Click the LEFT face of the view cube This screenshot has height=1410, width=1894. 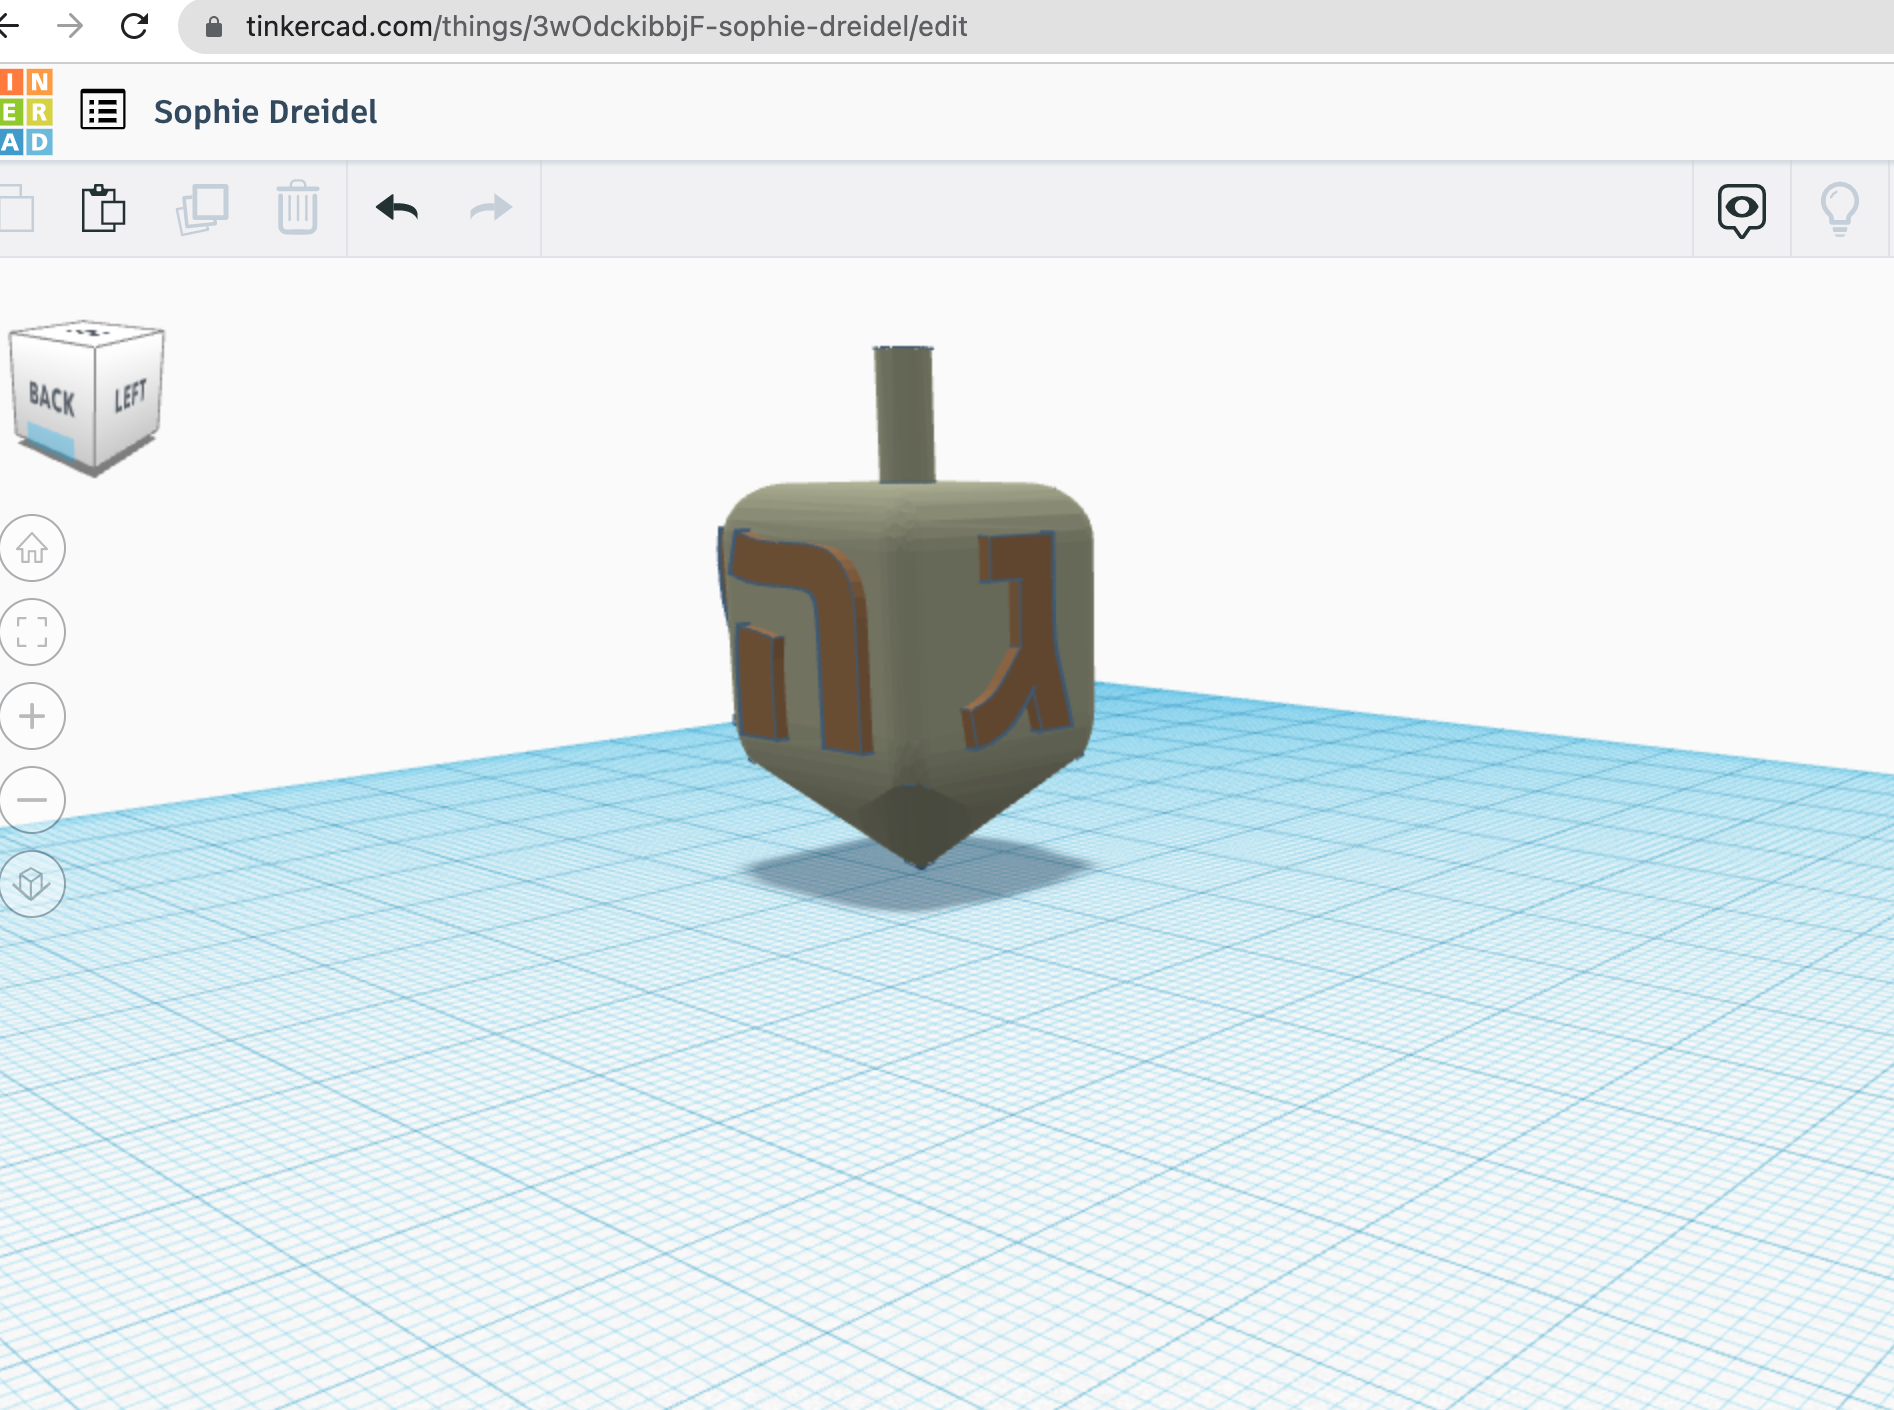click(130, 395)
